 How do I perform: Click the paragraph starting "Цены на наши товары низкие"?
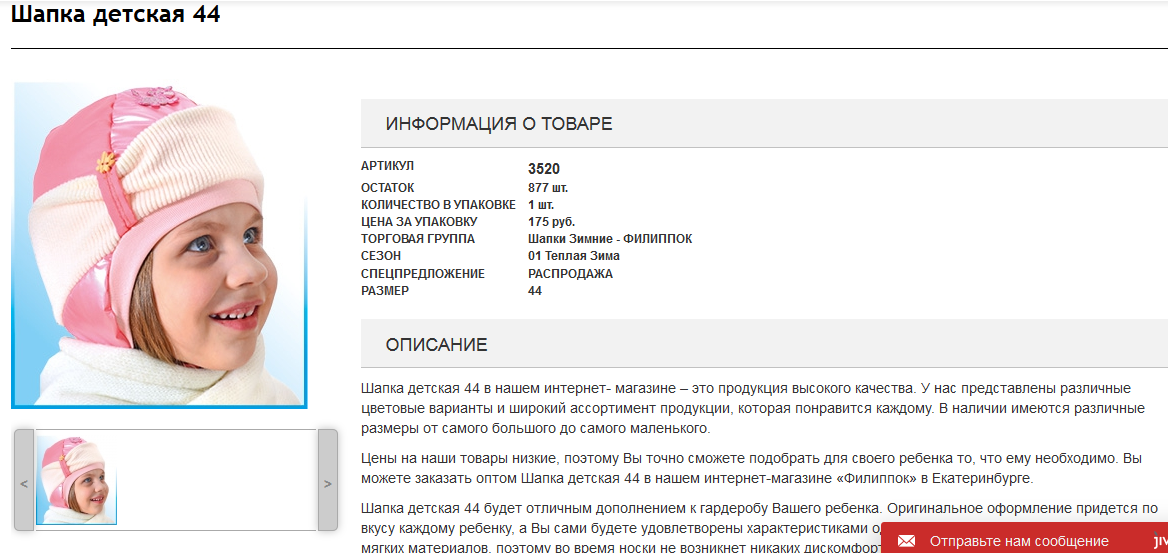click(751, 466)
